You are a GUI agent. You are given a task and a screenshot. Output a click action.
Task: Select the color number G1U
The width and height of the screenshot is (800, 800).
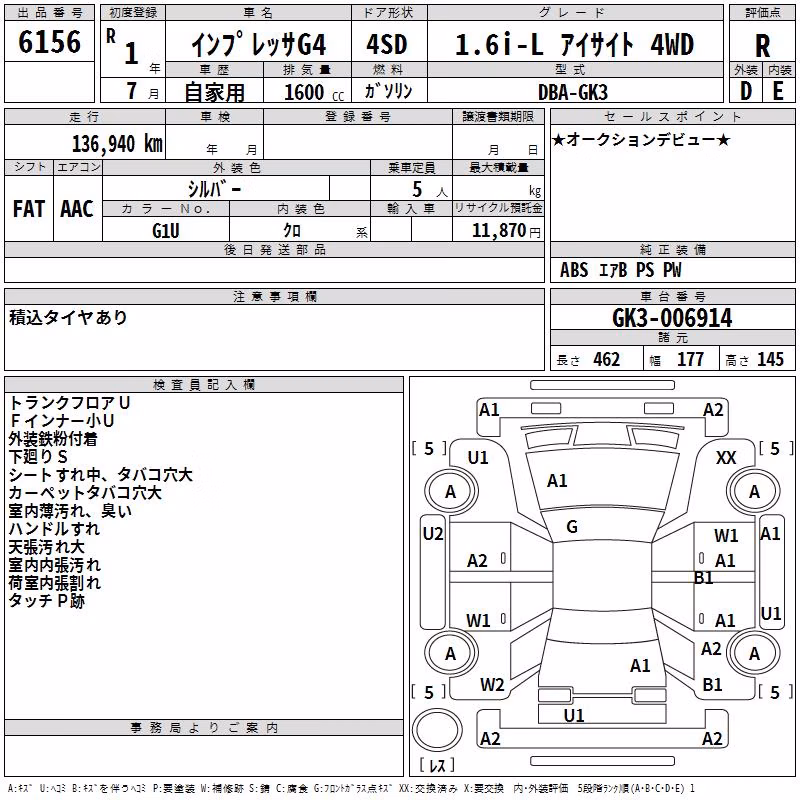(166, 231)
